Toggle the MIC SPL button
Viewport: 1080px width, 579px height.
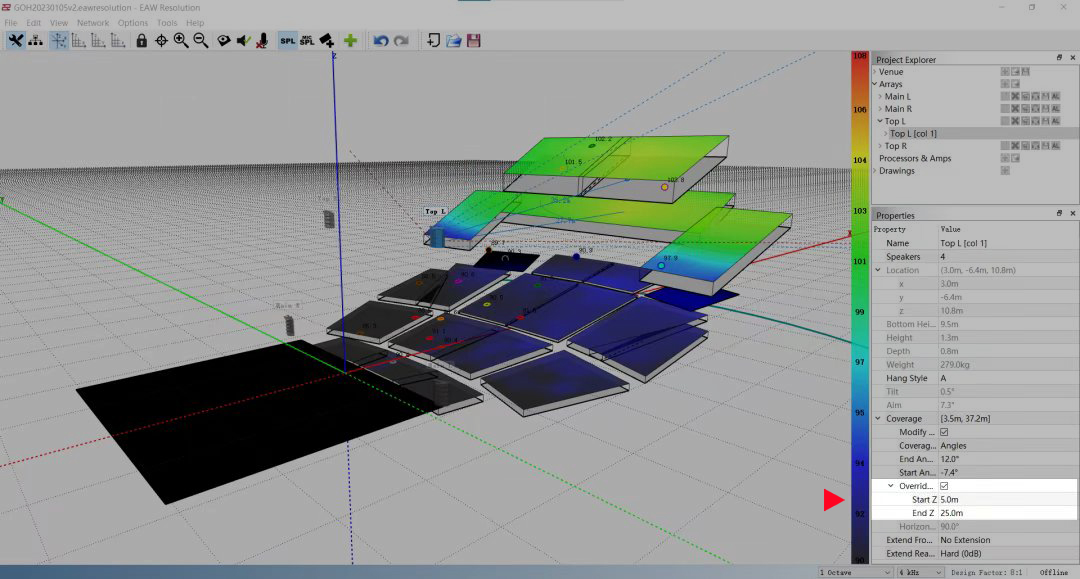tap(307, 41)
